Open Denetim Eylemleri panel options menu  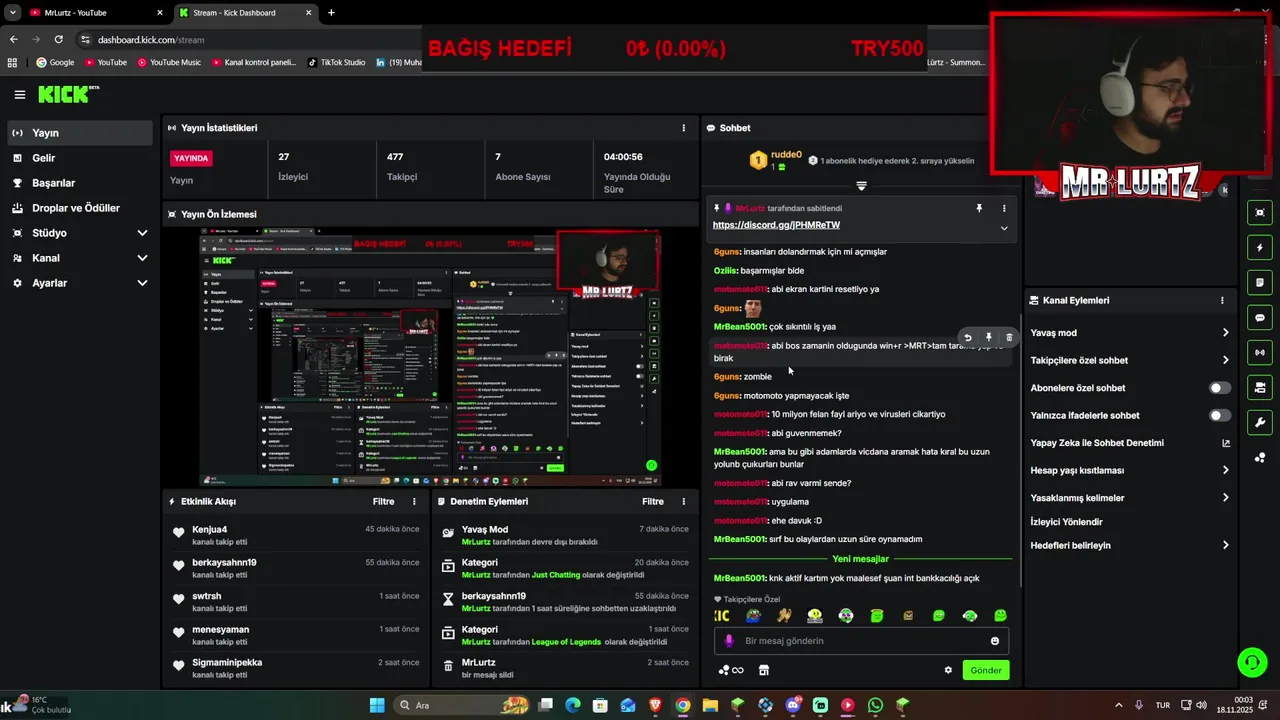pos(684,501)
